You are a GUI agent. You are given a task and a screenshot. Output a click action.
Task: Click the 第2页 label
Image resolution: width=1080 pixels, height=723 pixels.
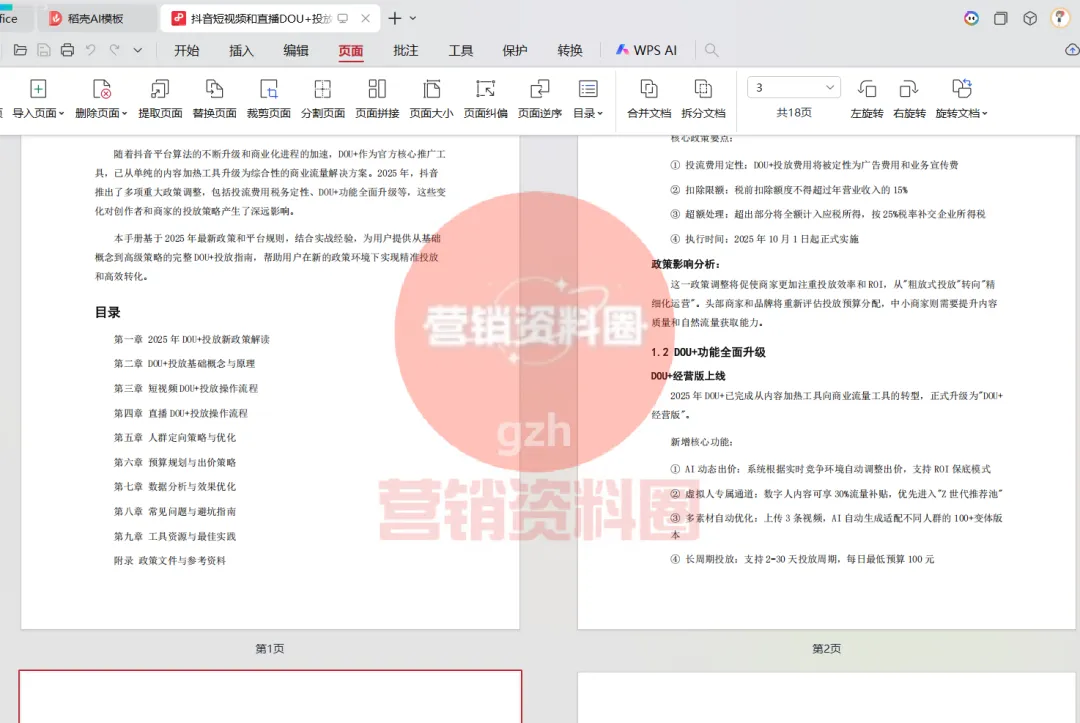pyautogui.click(x=827, y=649)
